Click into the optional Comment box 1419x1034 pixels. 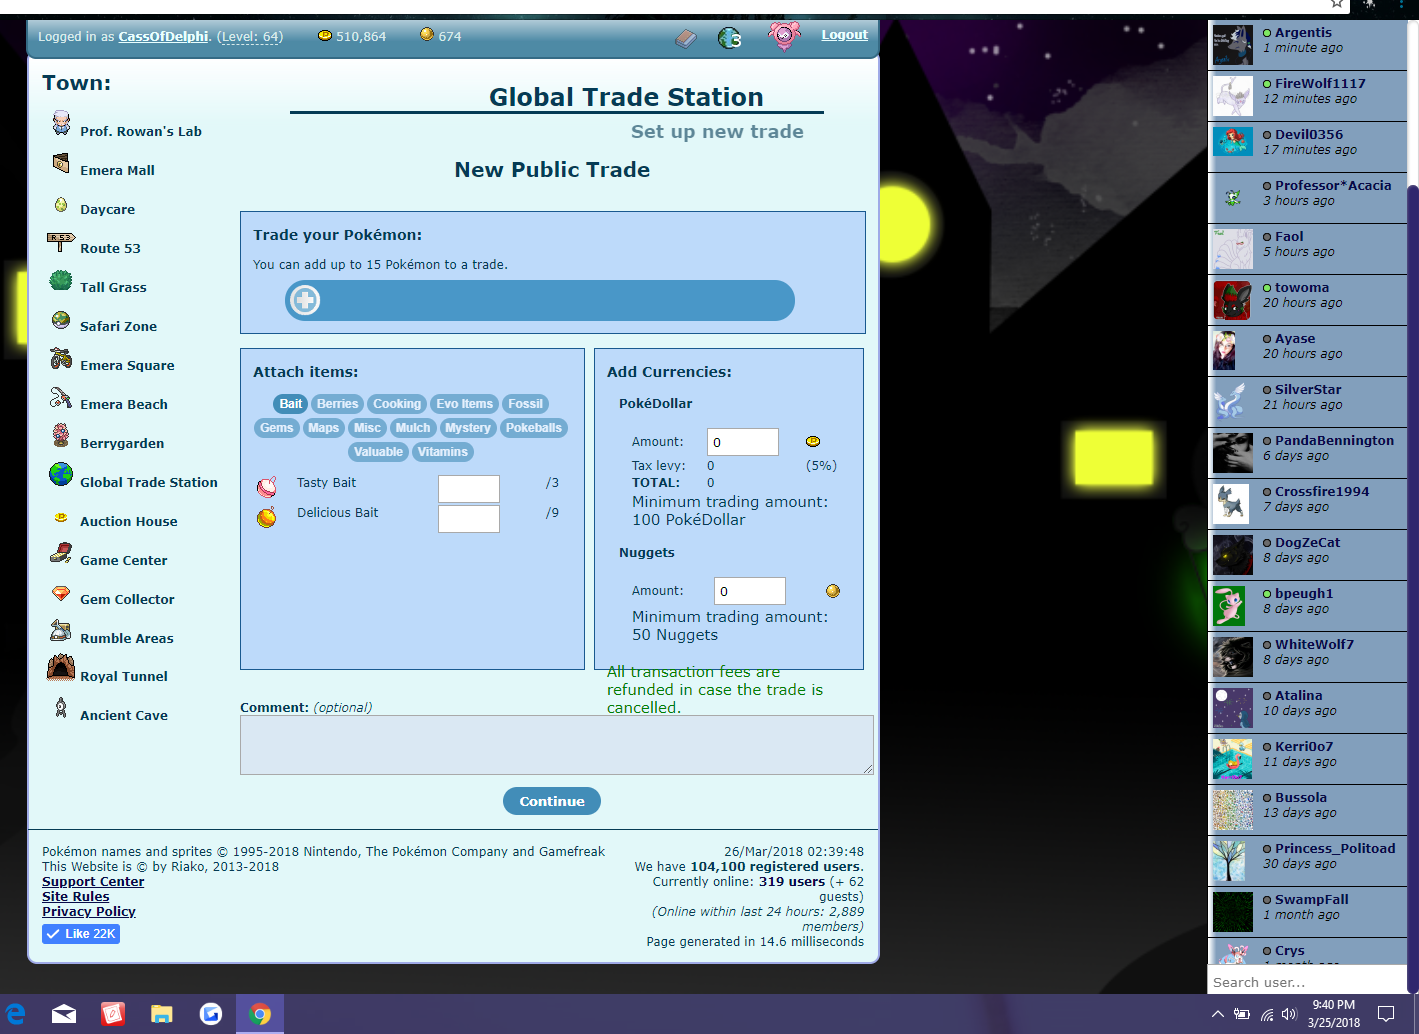[x=557, y=745]
